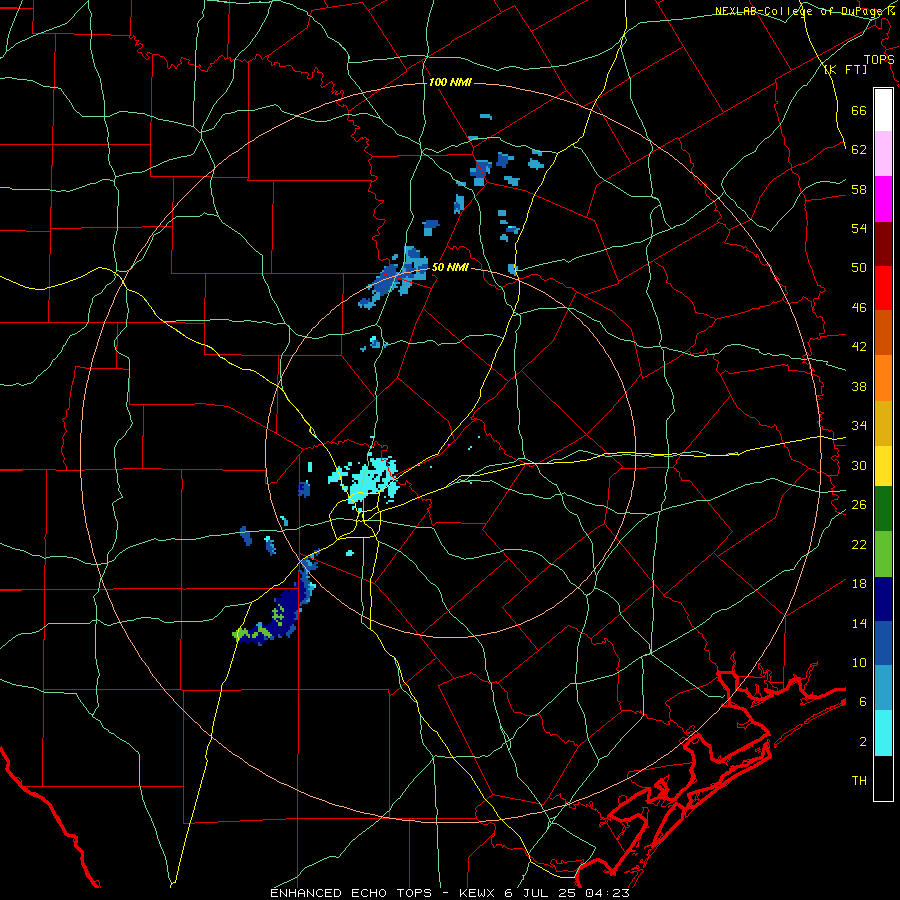This screenshot has width=900, height=900.
Task: Click the legend value 50
Action: (x=859, y=267)
